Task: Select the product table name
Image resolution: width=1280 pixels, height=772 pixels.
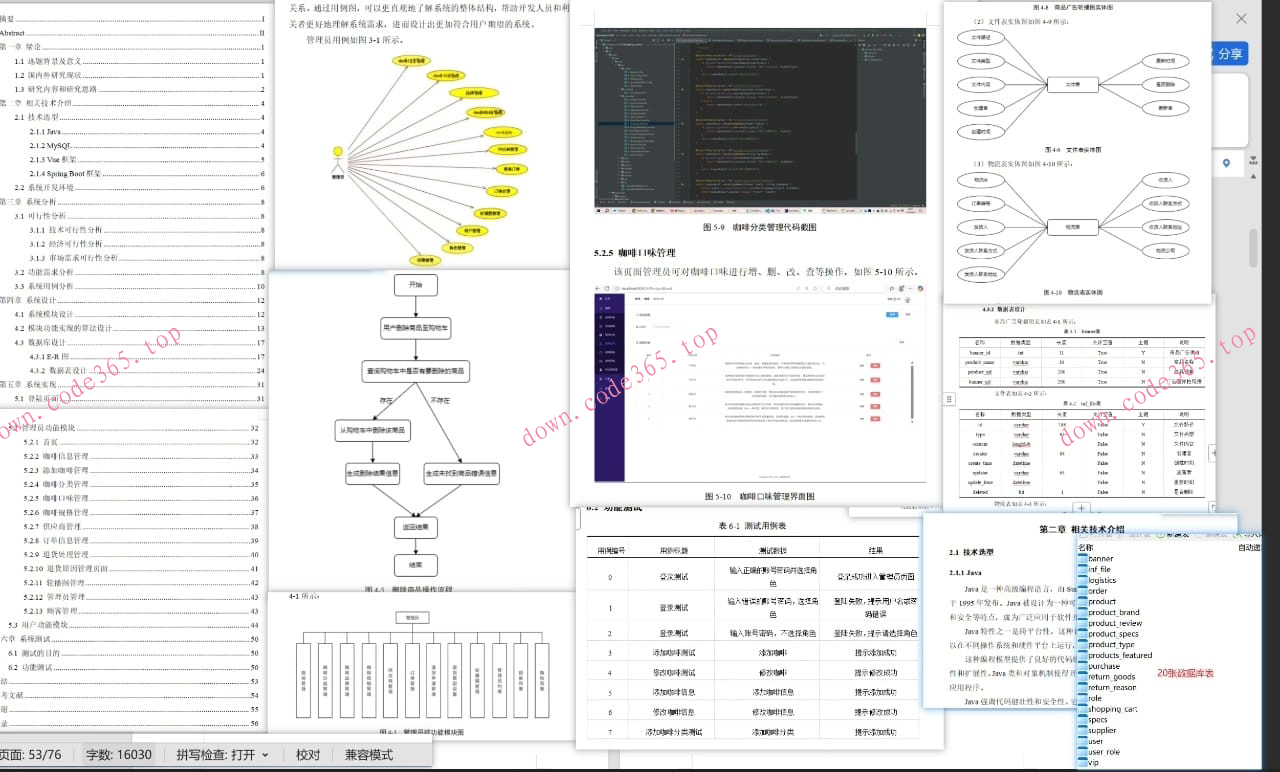Action: (x=1102, y=602)
